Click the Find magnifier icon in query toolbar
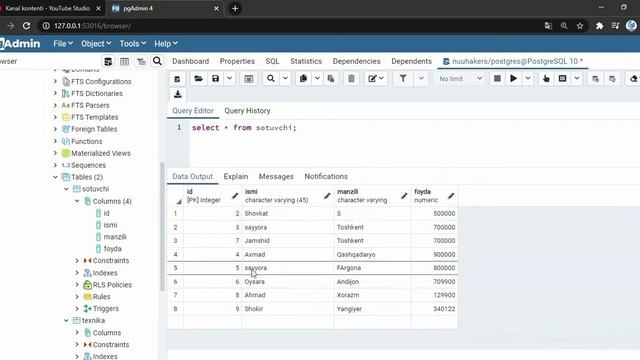640x360 pixels. [271, 78]
